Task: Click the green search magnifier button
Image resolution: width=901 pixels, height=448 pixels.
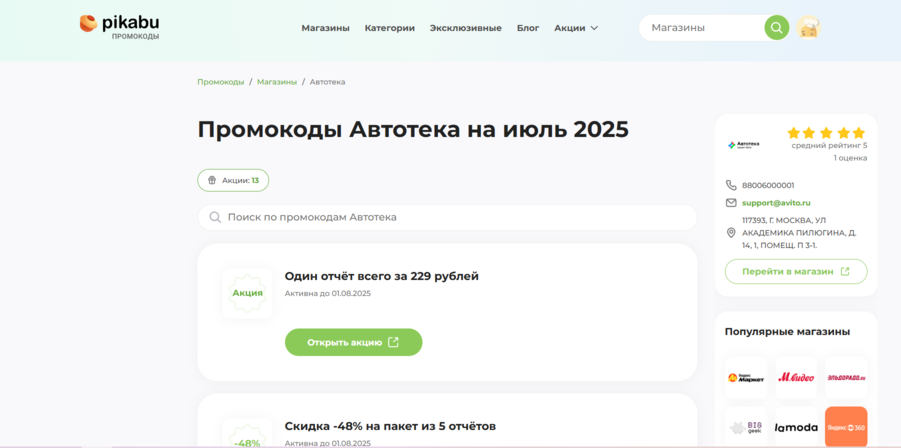Action: 776,28
